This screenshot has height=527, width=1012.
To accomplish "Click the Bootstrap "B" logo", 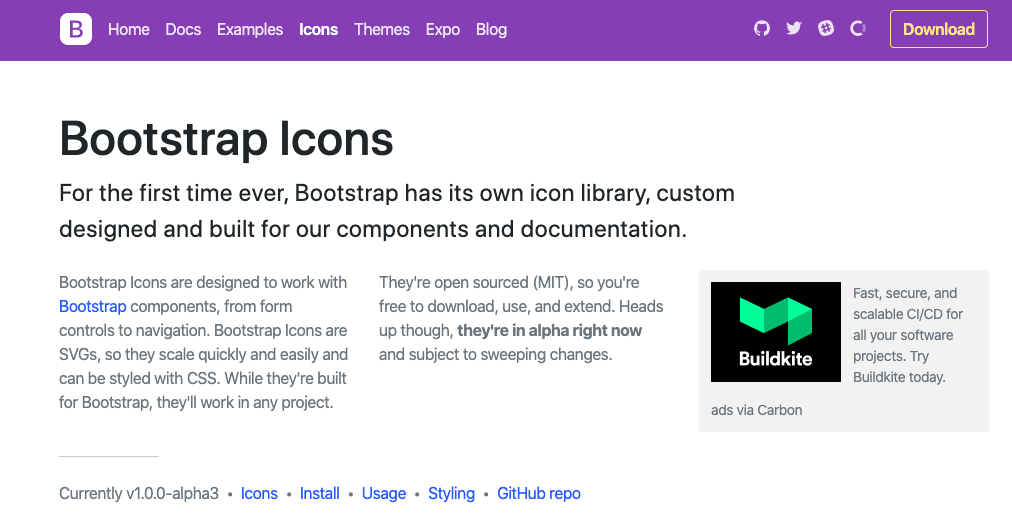I will coord(76,29).
